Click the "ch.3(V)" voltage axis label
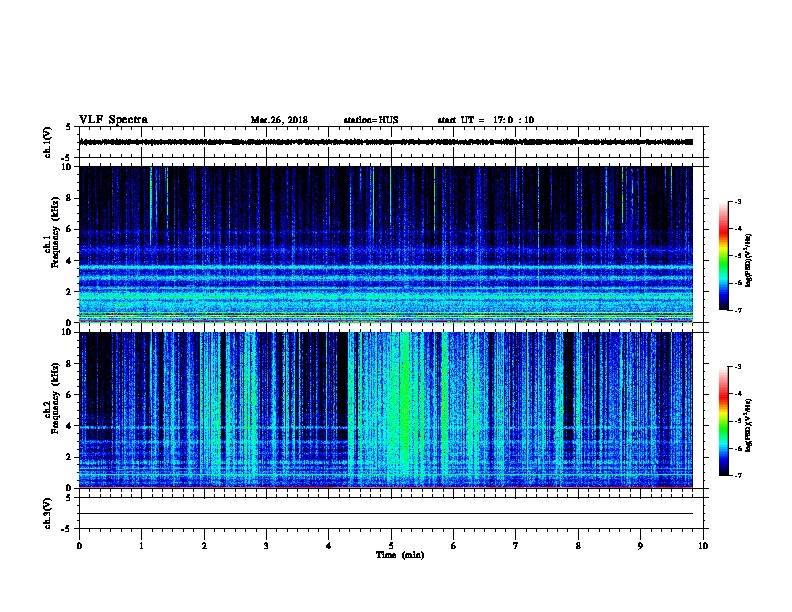 point(47,513)
